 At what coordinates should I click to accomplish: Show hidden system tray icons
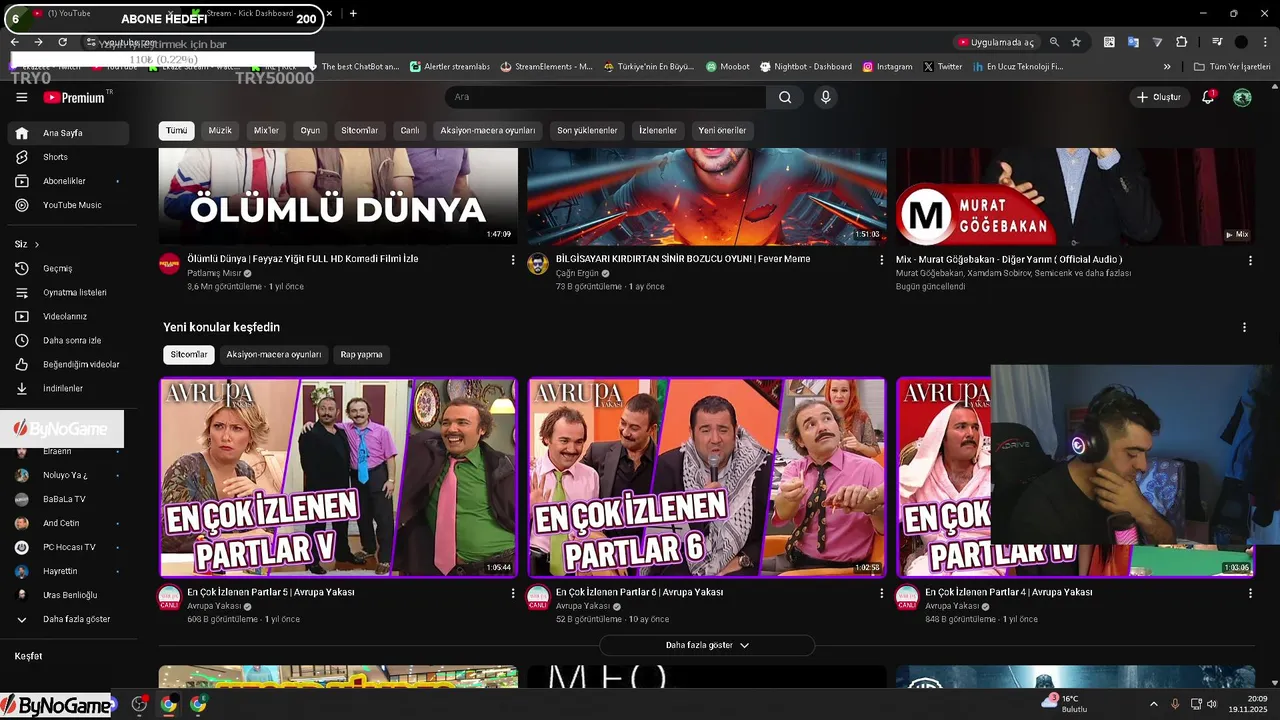1153,704
